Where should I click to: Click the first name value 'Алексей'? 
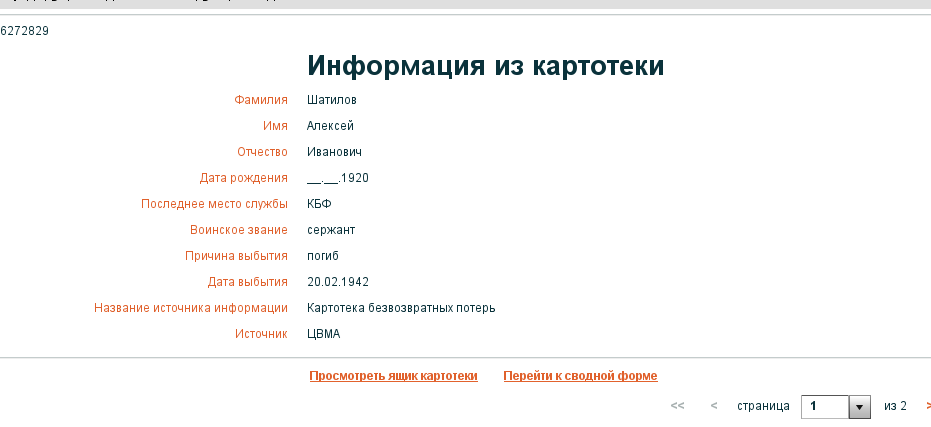pyautogui.click(x=330, y=126)
